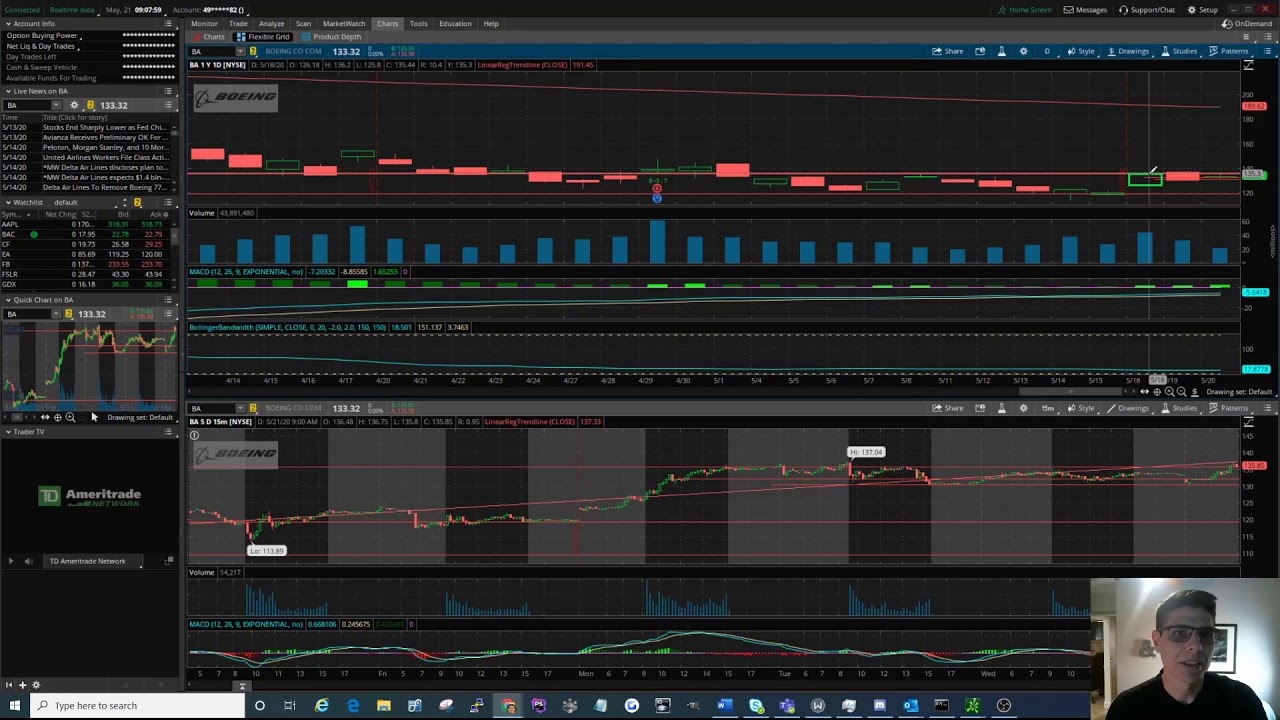Mute the Trader TV audio
Viewport: 1280px width, 720px height.
[28, 561]
